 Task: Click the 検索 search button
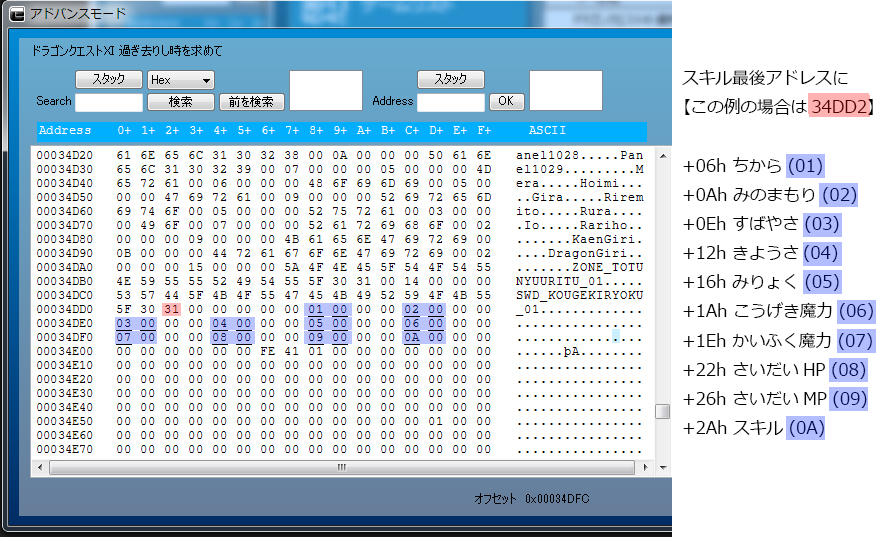[180, 102]
